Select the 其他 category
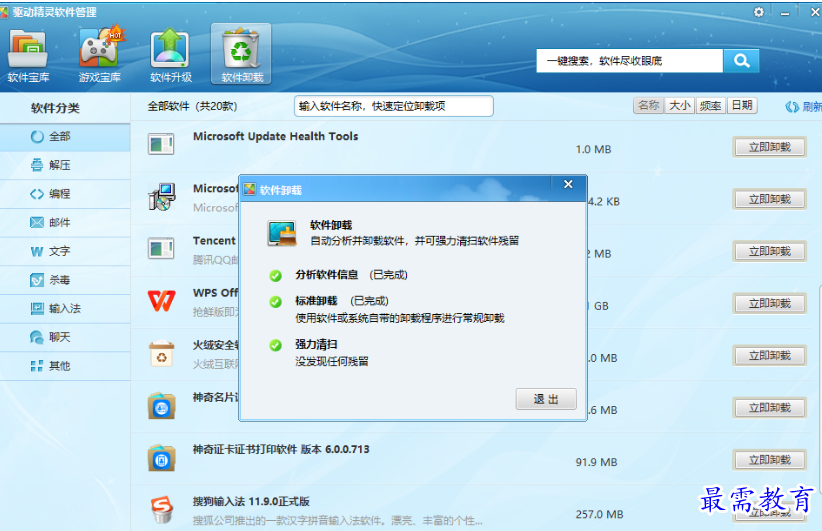The image size is (822, 531). (x=65, y=366)
